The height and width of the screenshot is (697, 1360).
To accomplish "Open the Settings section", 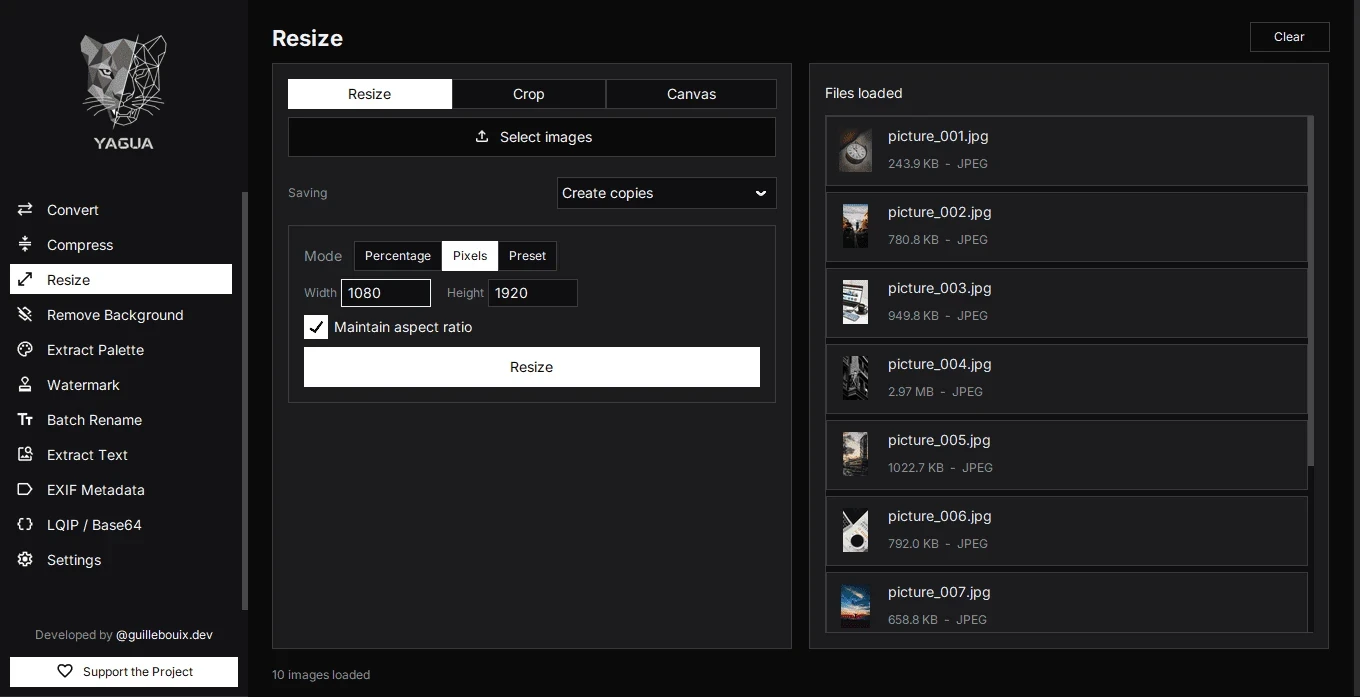I will pyautogui.click(x=121, y=560).
